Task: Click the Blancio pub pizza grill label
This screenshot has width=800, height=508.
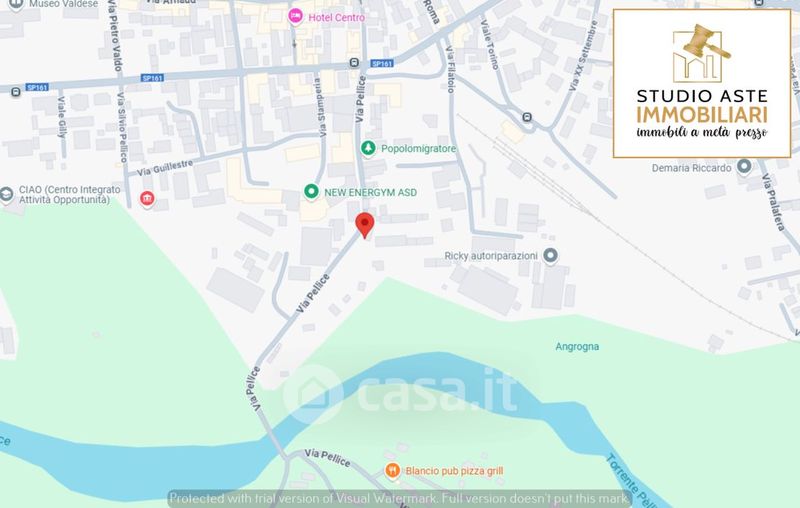Action: (x=454, y=471)
